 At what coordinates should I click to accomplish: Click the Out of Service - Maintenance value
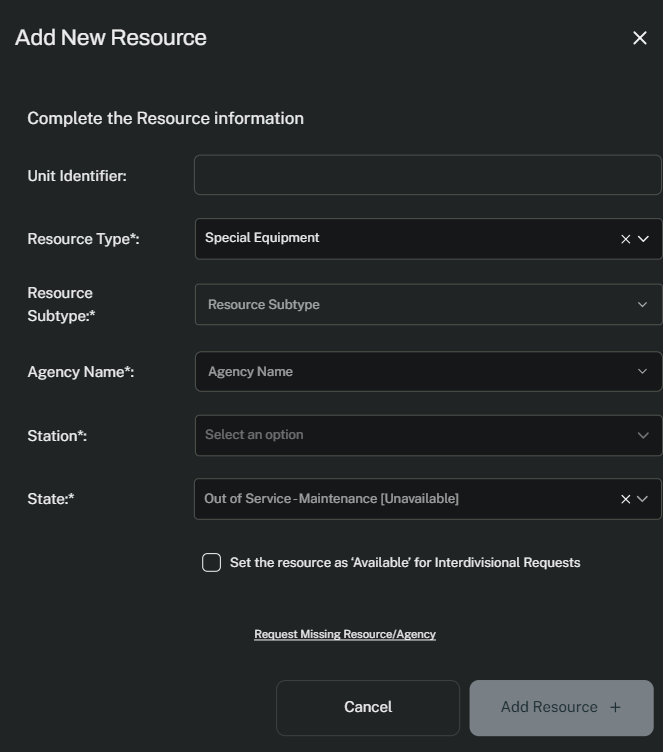click(332, 499)
